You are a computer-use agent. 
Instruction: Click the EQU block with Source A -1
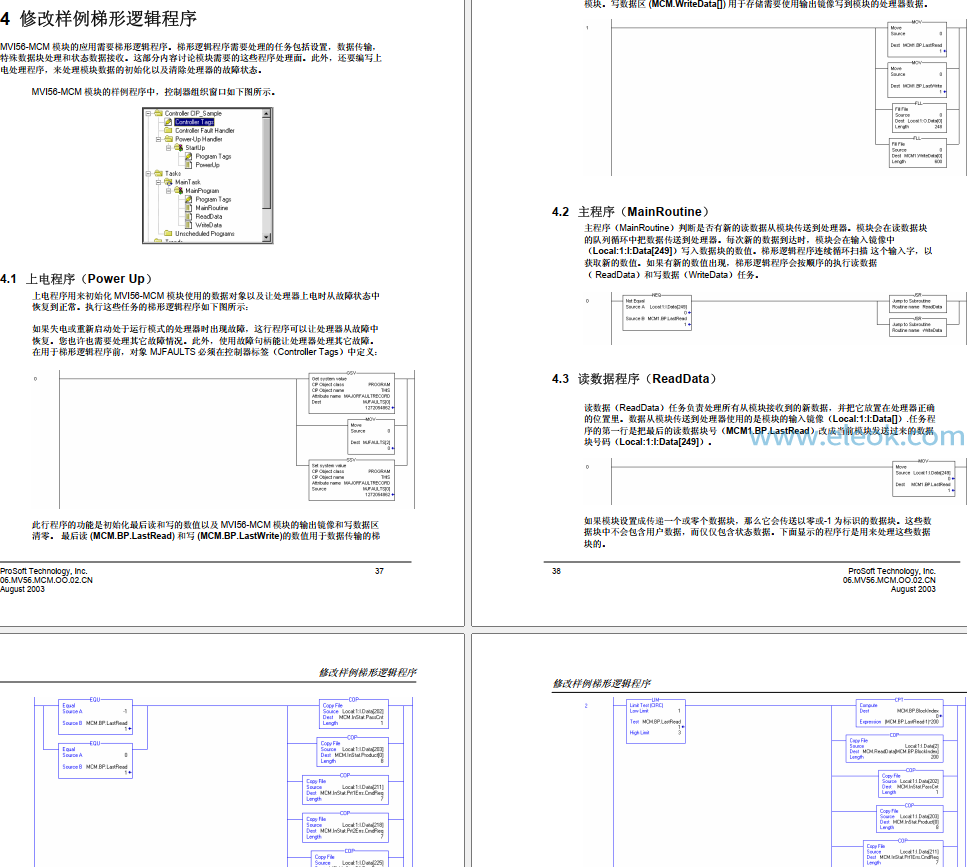(x=95, y=717)
